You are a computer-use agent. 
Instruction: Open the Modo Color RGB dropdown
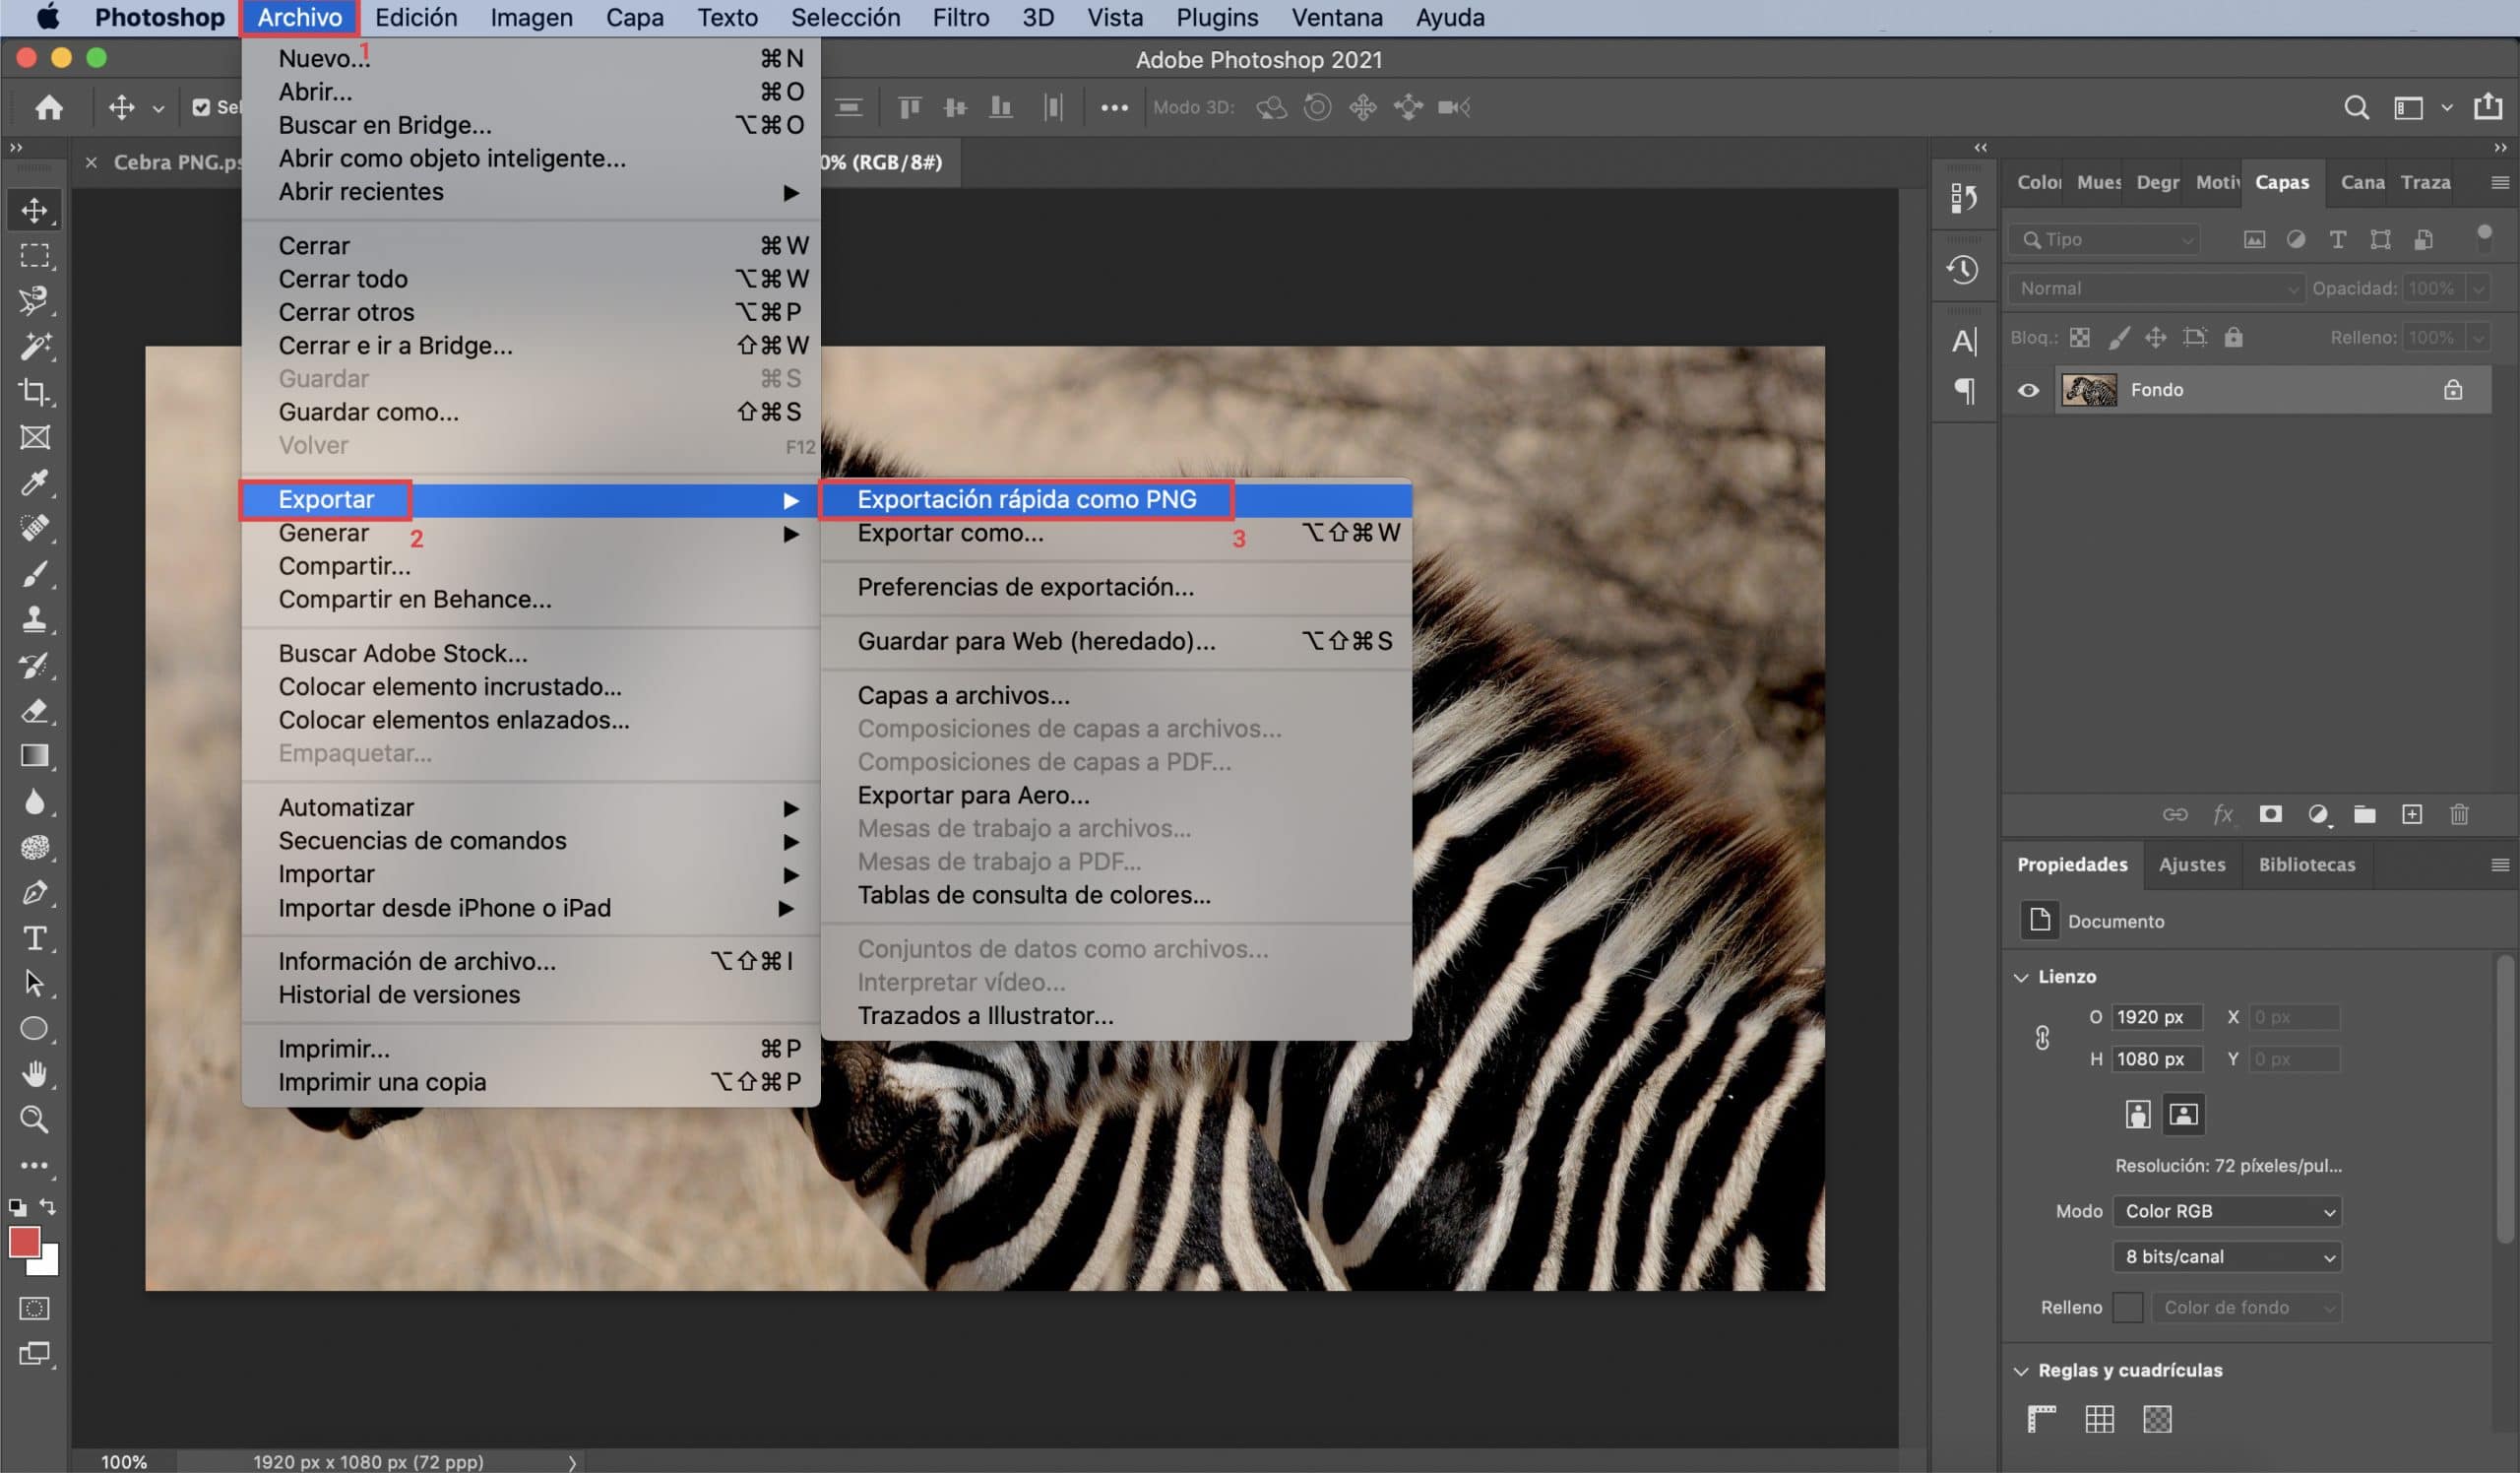click(x=2227, y=1212)
